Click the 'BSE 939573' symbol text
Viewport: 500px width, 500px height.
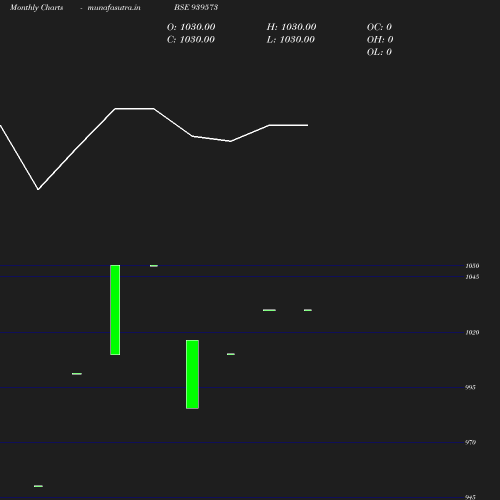click(196, 7)
